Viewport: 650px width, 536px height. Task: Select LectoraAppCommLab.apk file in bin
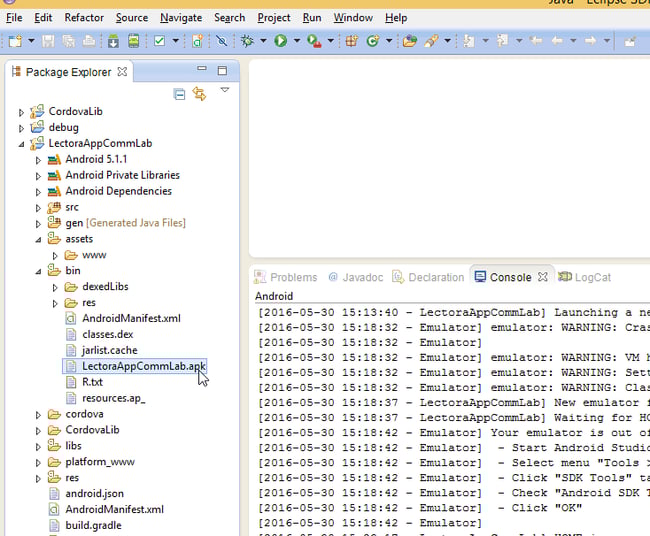click(x=134, y=366)
